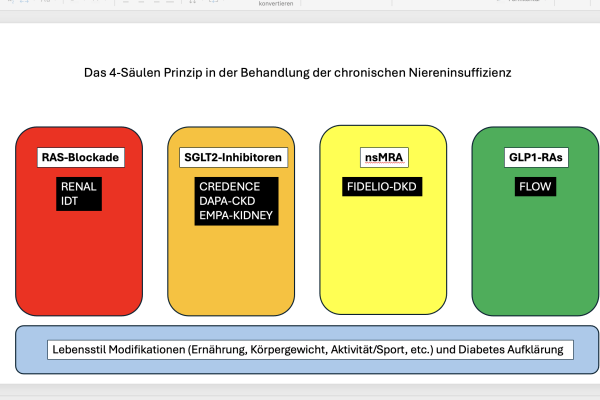This screenshot has width=600, height=400.
Task: Select the GLP1-RAs label text box
Action: tap(535, 158)
